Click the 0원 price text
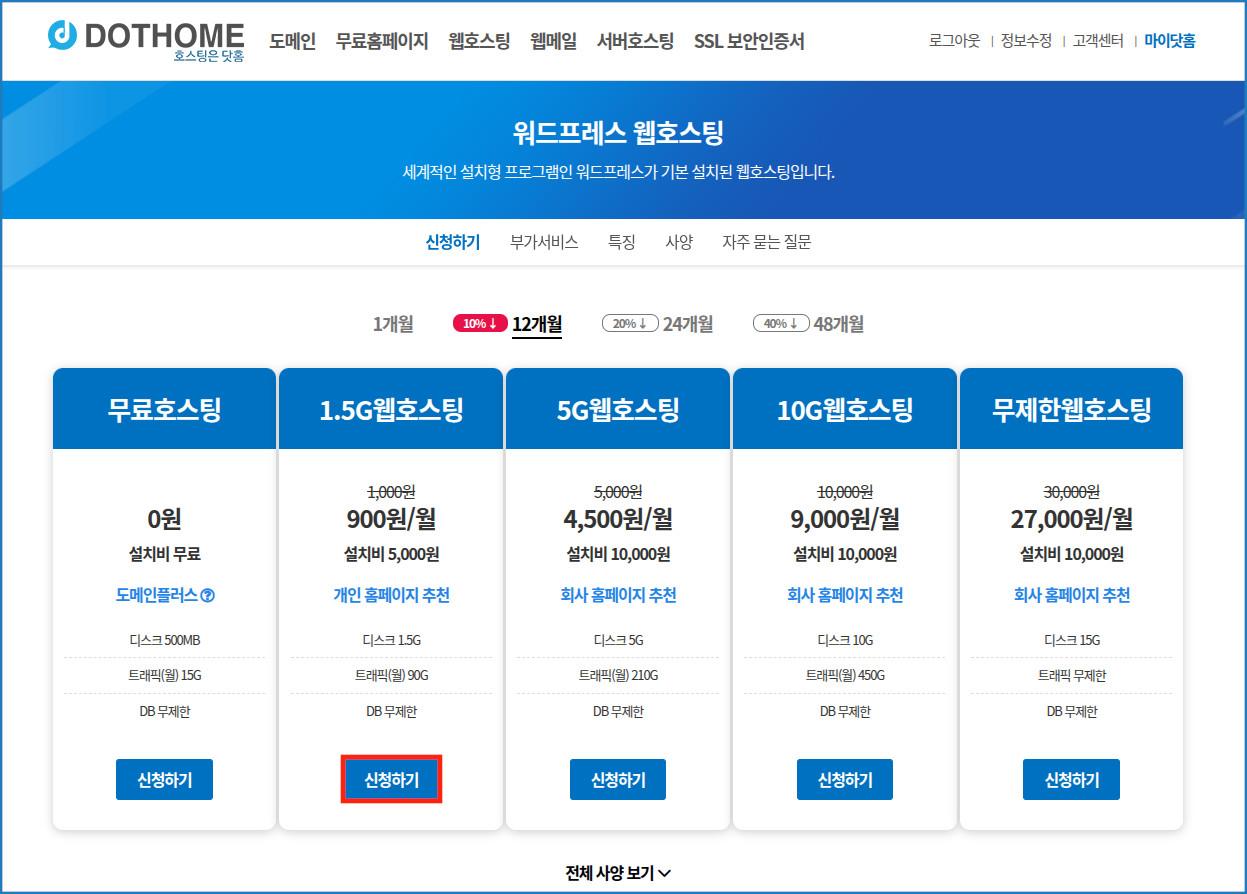1247x894 pixels. click(x=164, y=520)
